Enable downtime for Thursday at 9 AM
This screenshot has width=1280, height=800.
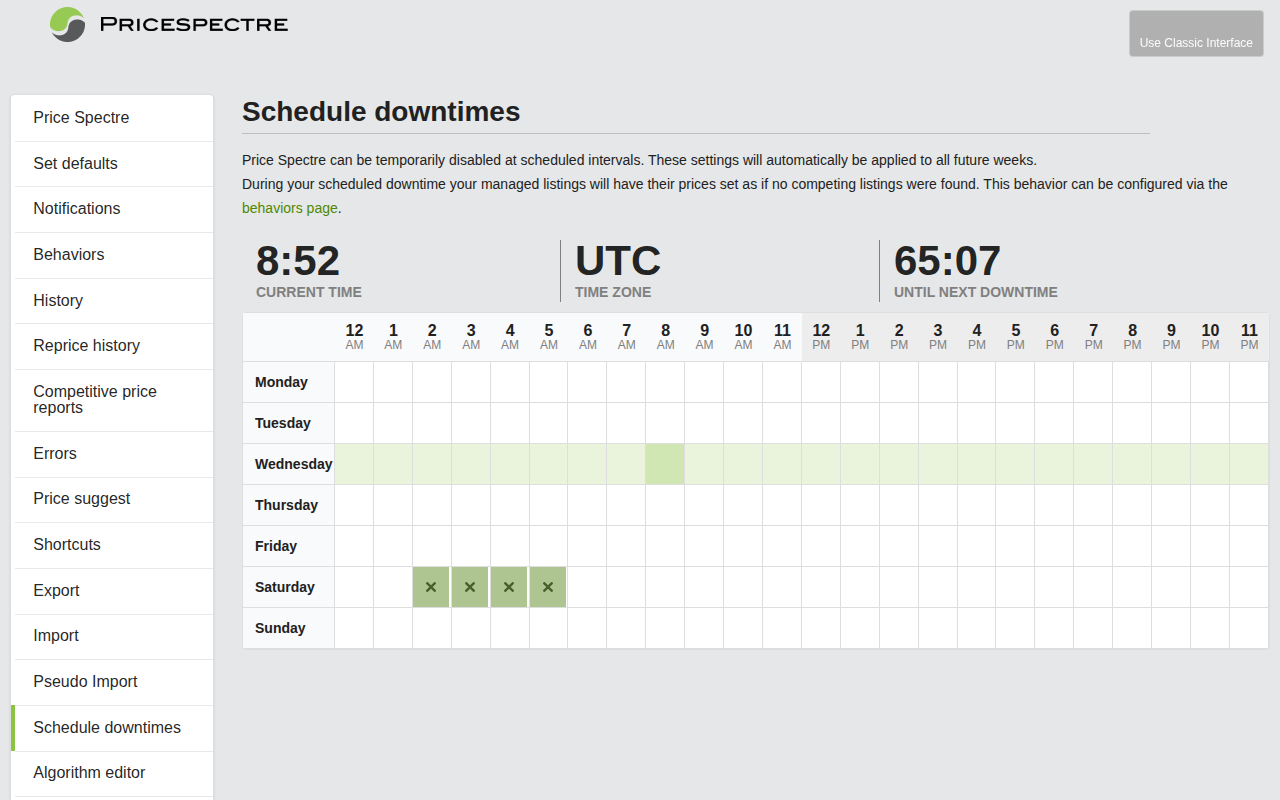[x=704, y=505]
